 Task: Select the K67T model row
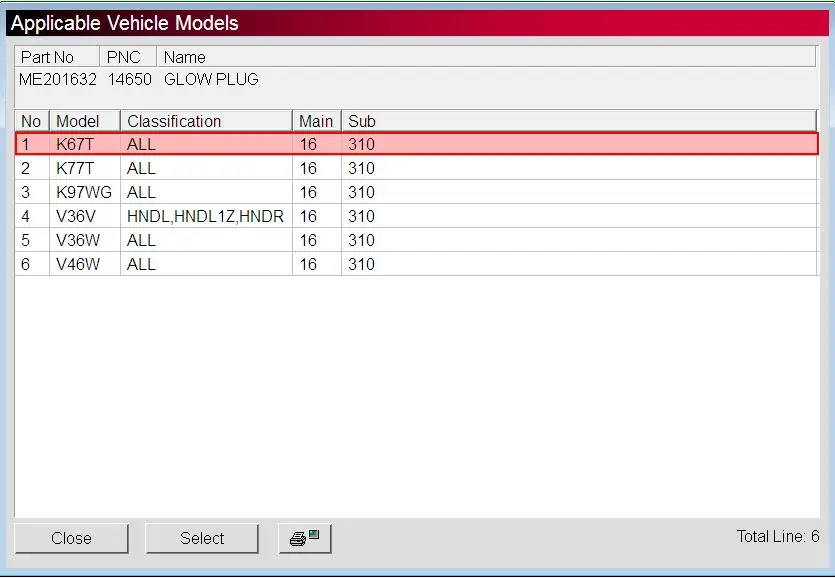click(416, 144)
